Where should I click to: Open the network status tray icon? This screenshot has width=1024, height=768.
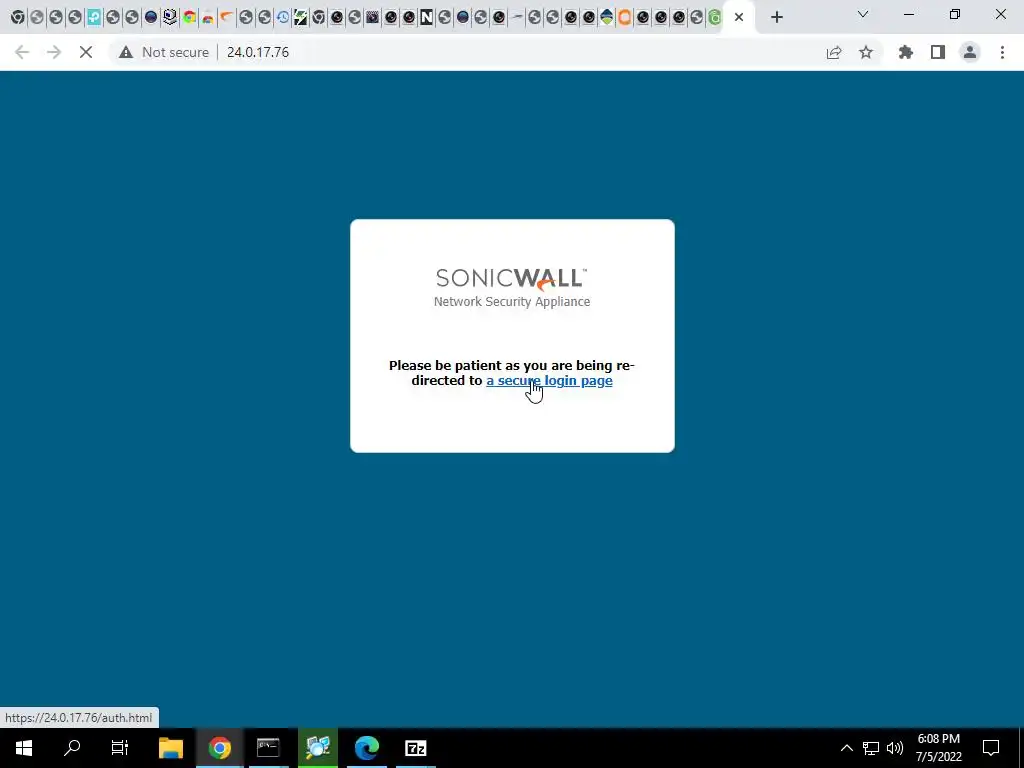871,748
